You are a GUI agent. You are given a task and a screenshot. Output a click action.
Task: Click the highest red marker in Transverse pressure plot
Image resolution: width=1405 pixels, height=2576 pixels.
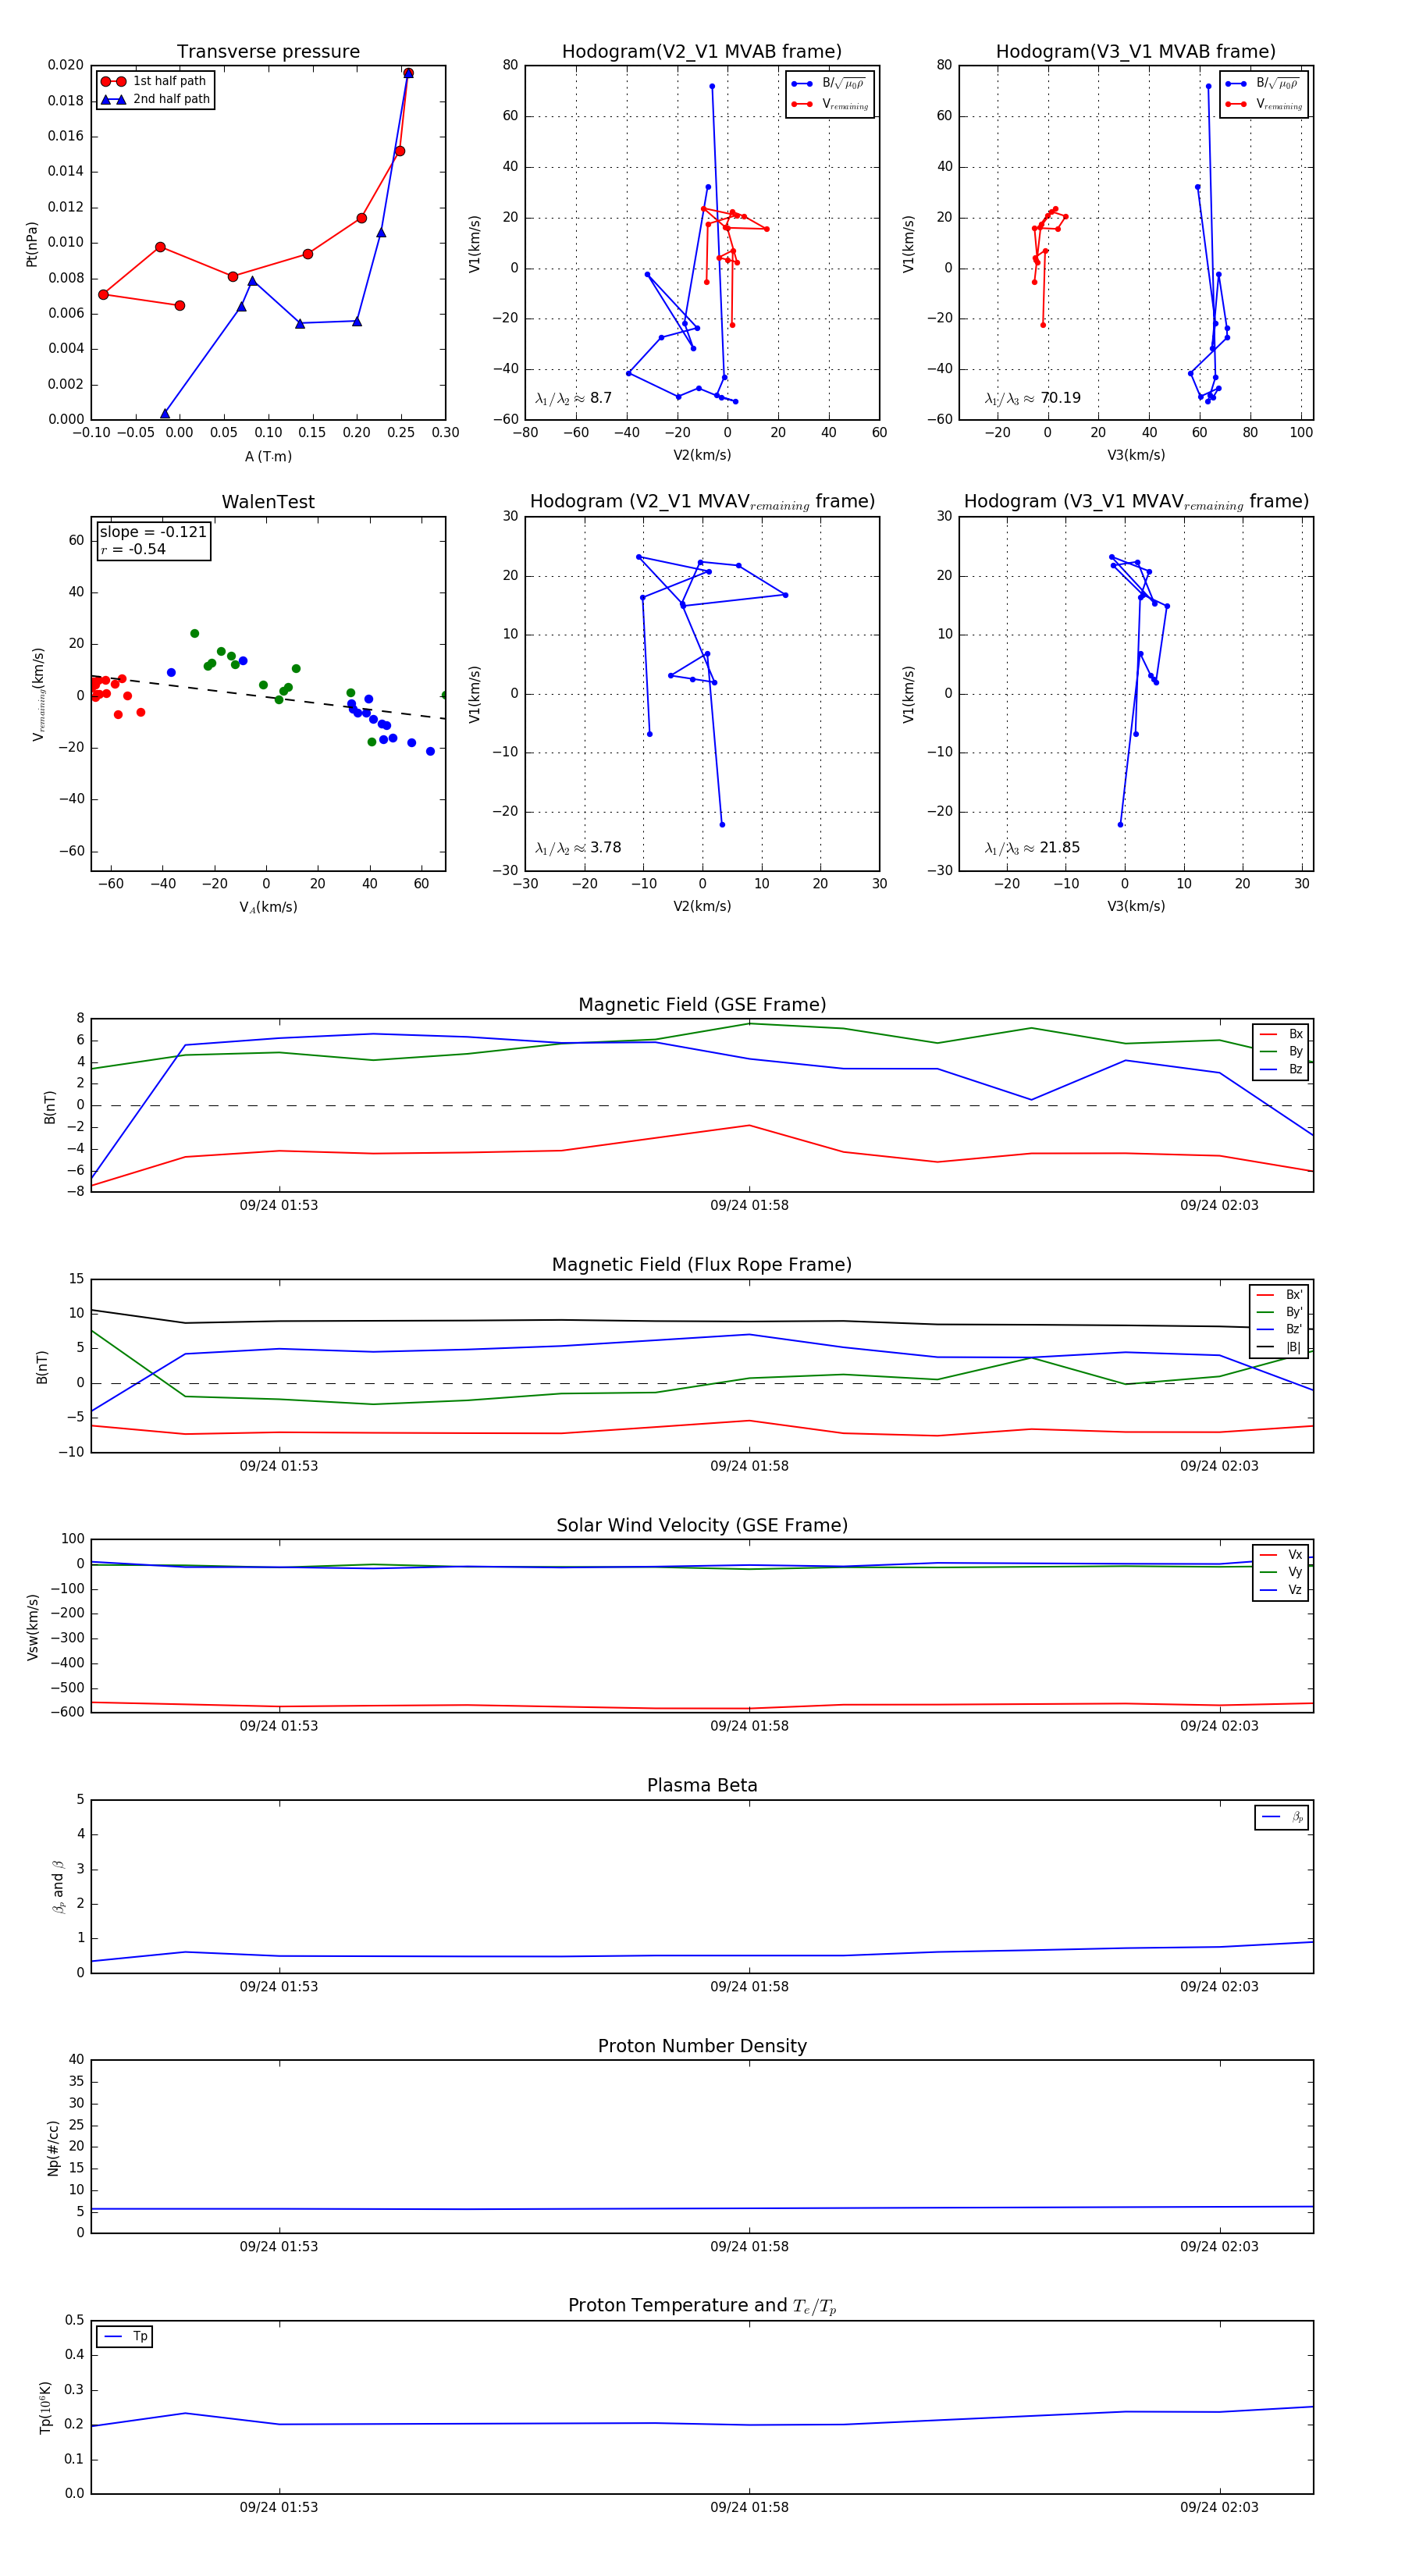408,73
